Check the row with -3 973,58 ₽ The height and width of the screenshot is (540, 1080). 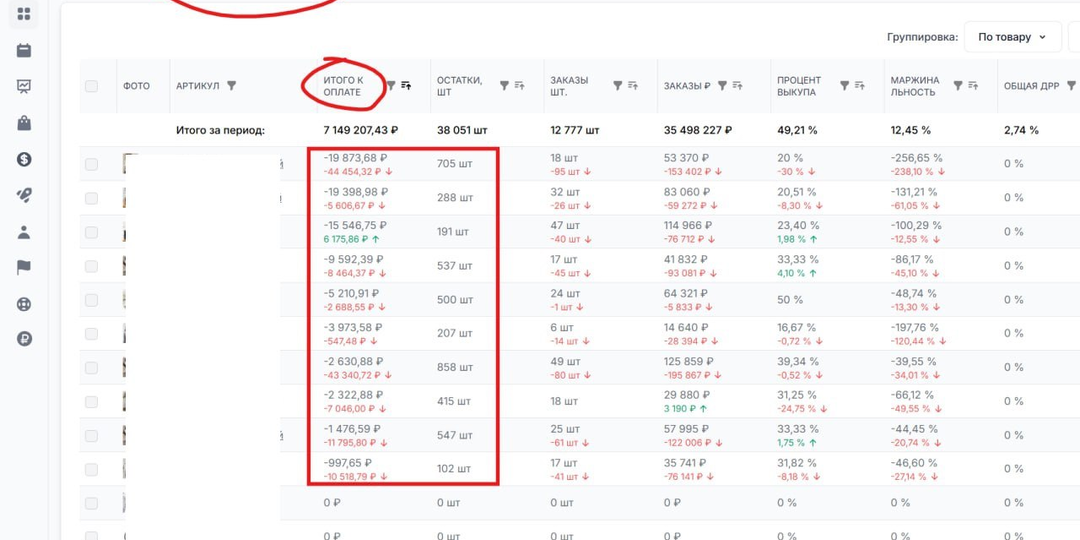click(x=91, y=333)
